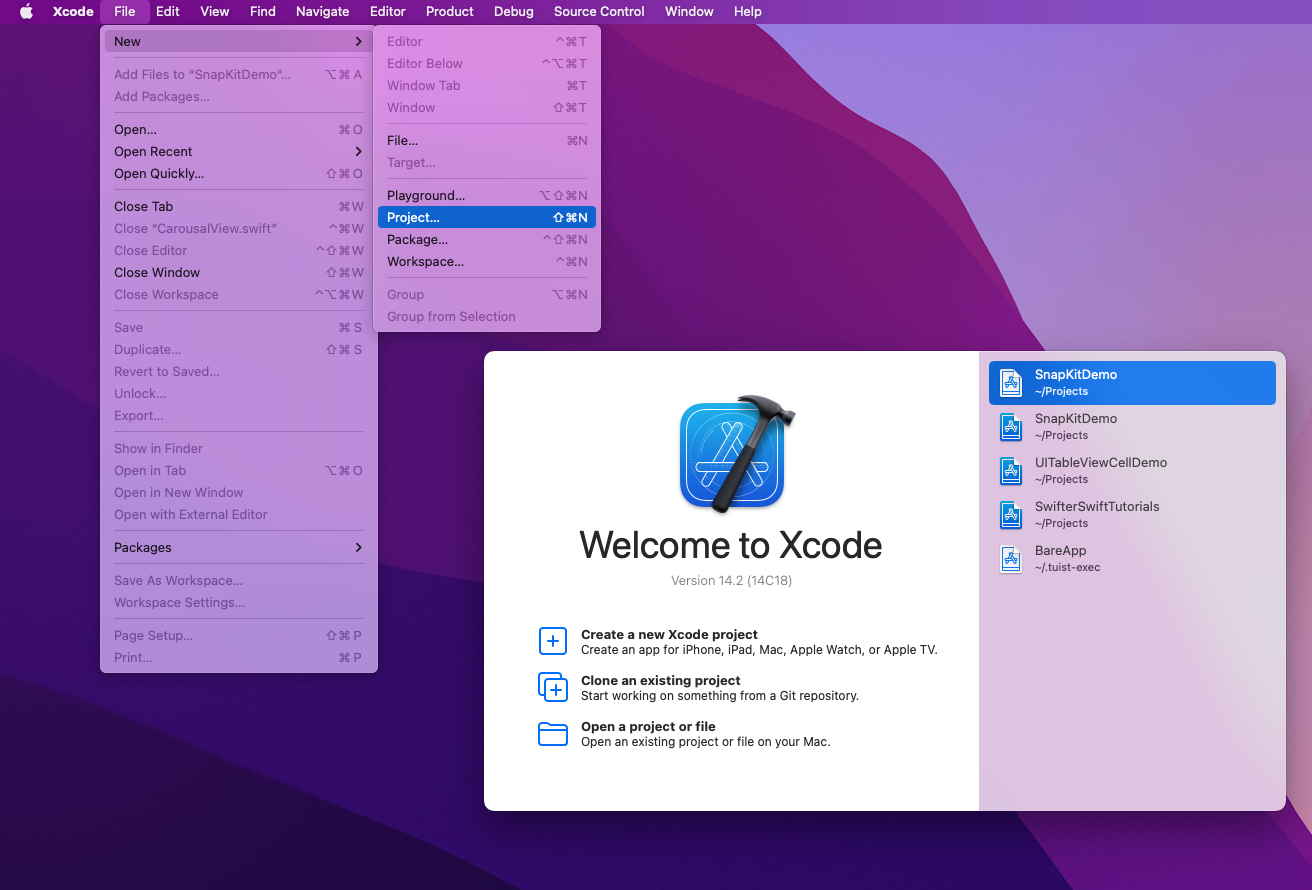Open the Navigate menu
1312x890 pixels.
[323, 12]
